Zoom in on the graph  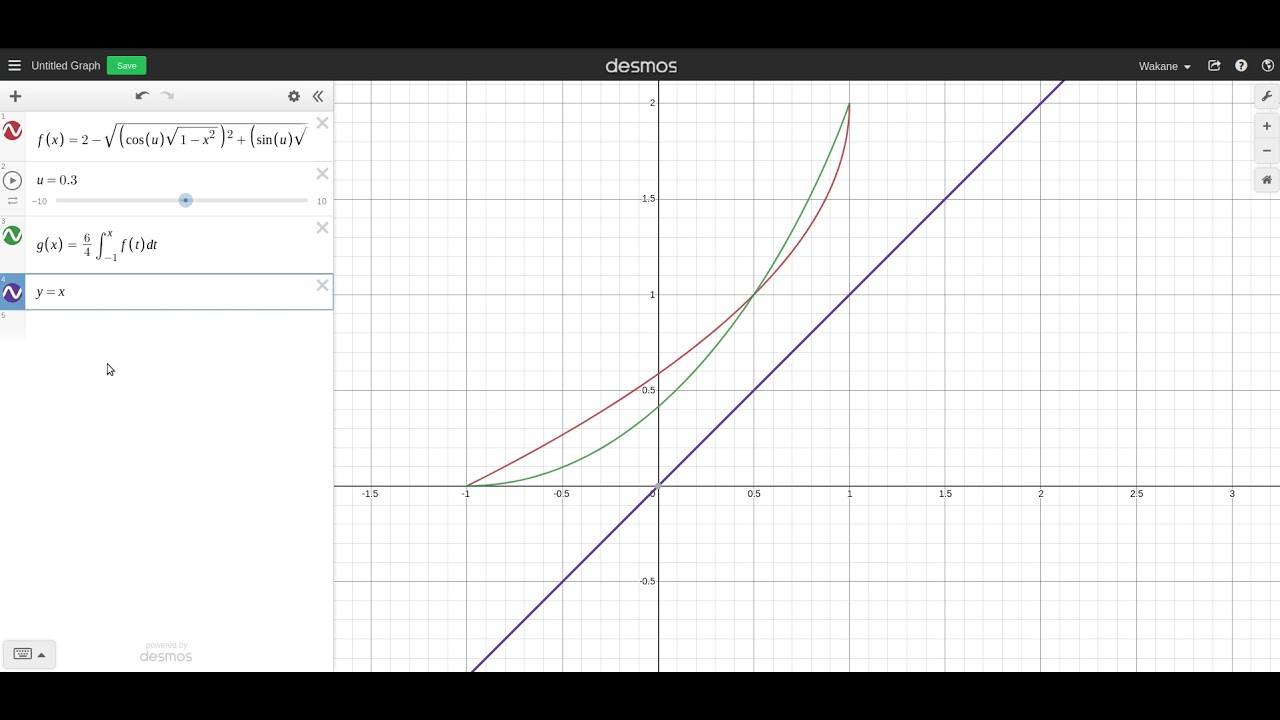[x=1267, y=126]
